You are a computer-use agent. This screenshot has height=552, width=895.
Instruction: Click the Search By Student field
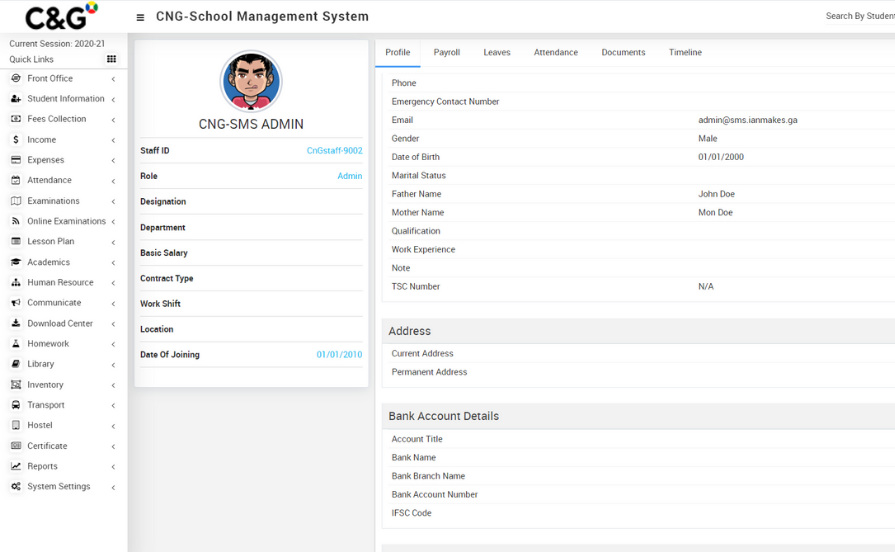[x=859, y=17]
